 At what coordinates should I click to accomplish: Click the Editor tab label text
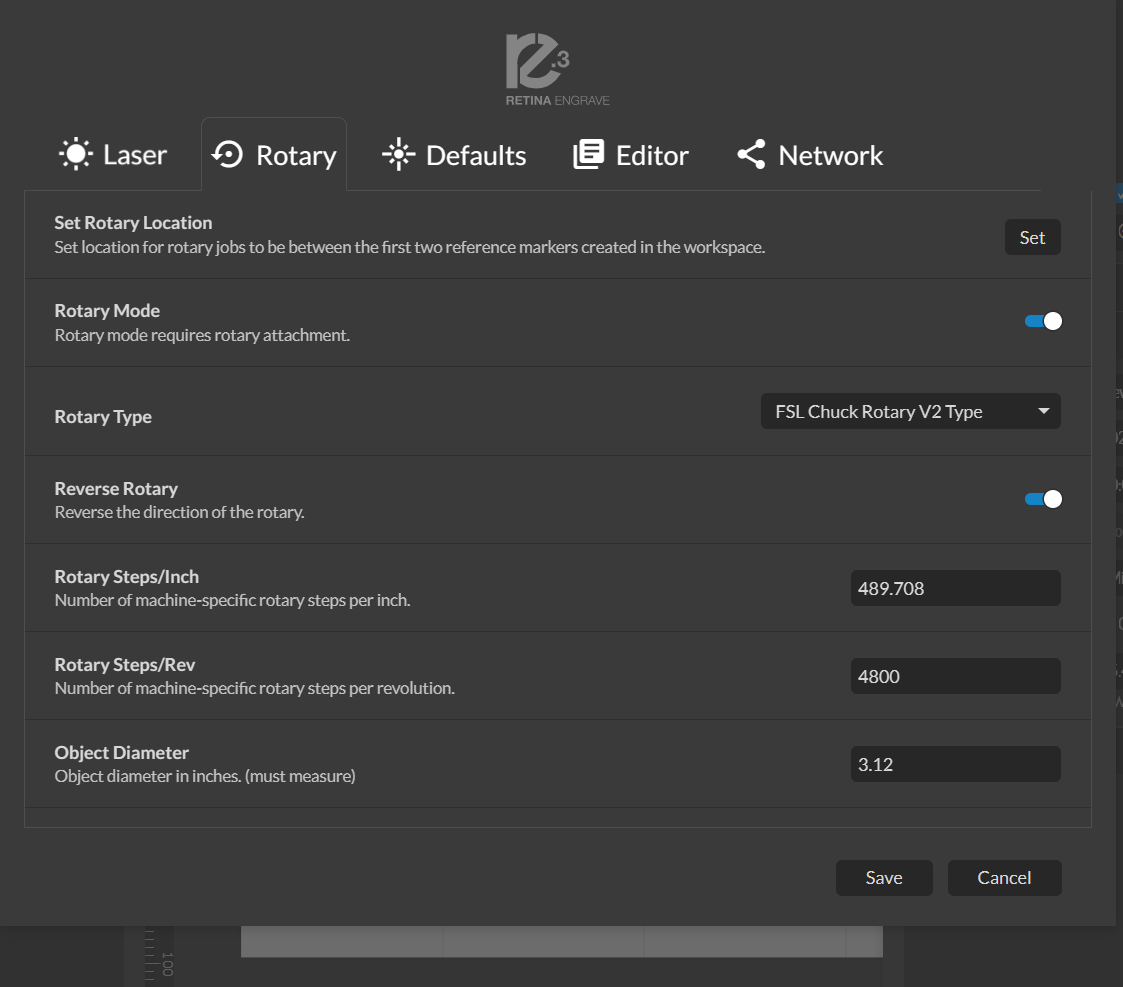coord(652,156)
